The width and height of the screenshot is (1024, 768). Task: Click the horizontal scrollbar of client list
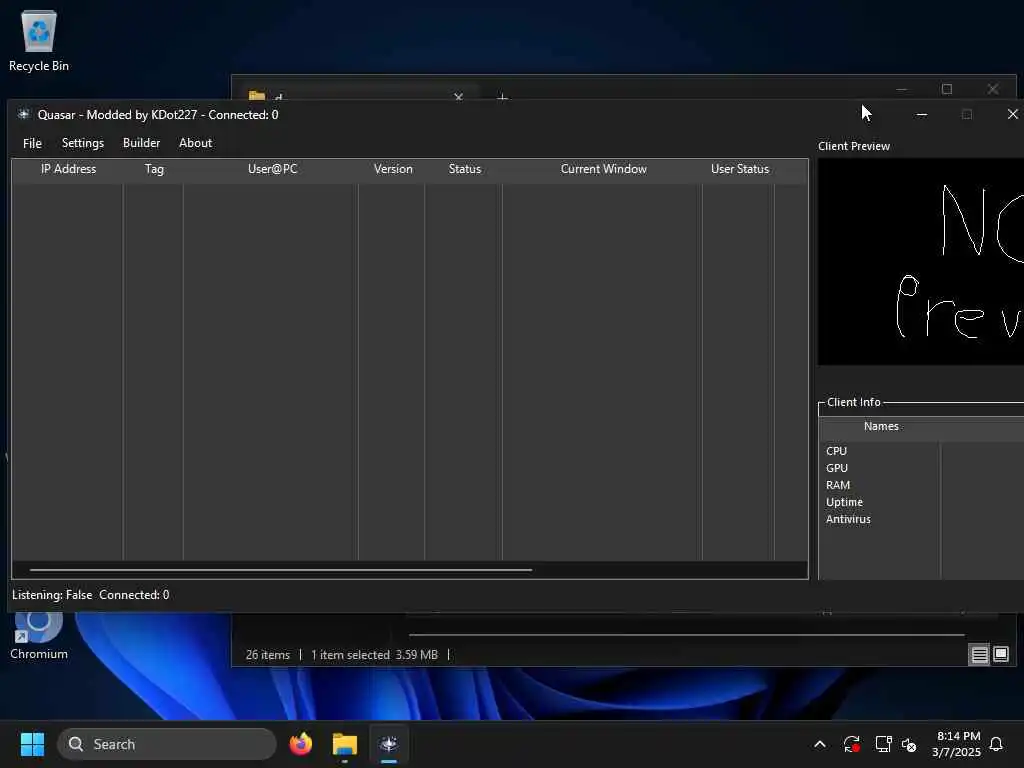281,570
